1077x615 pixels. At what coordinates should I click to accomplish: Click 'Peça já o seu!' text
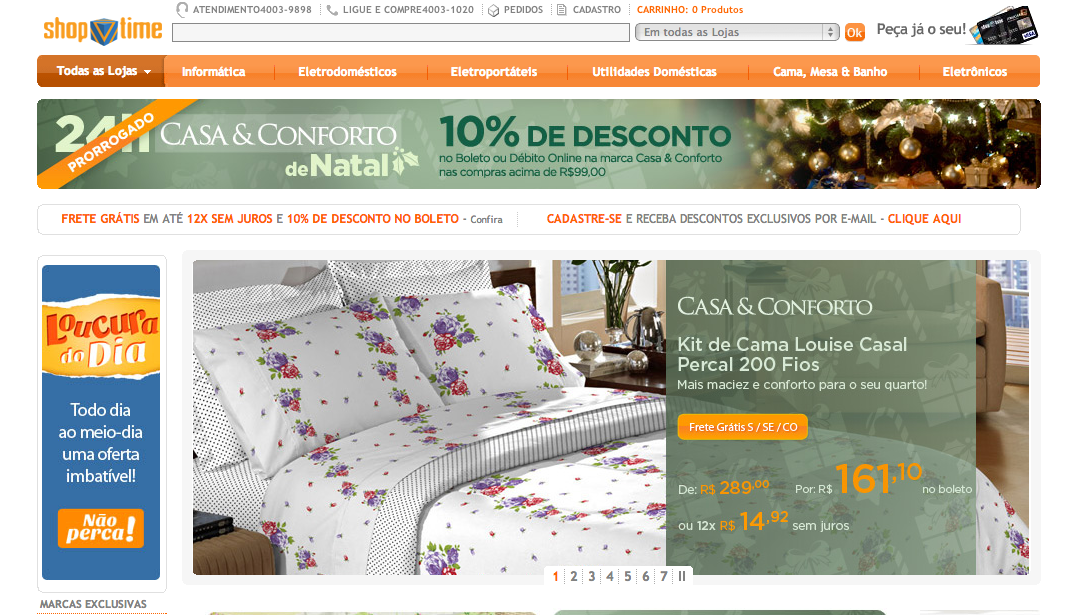[921, 30]
